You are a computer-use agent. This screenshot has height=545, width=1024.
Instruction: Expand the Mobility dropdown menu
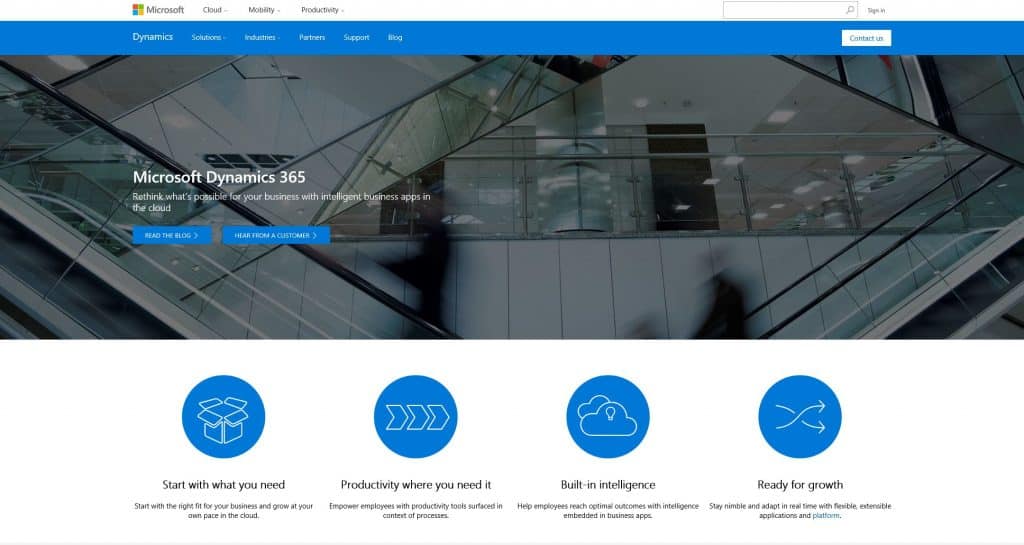pos(264,10)
